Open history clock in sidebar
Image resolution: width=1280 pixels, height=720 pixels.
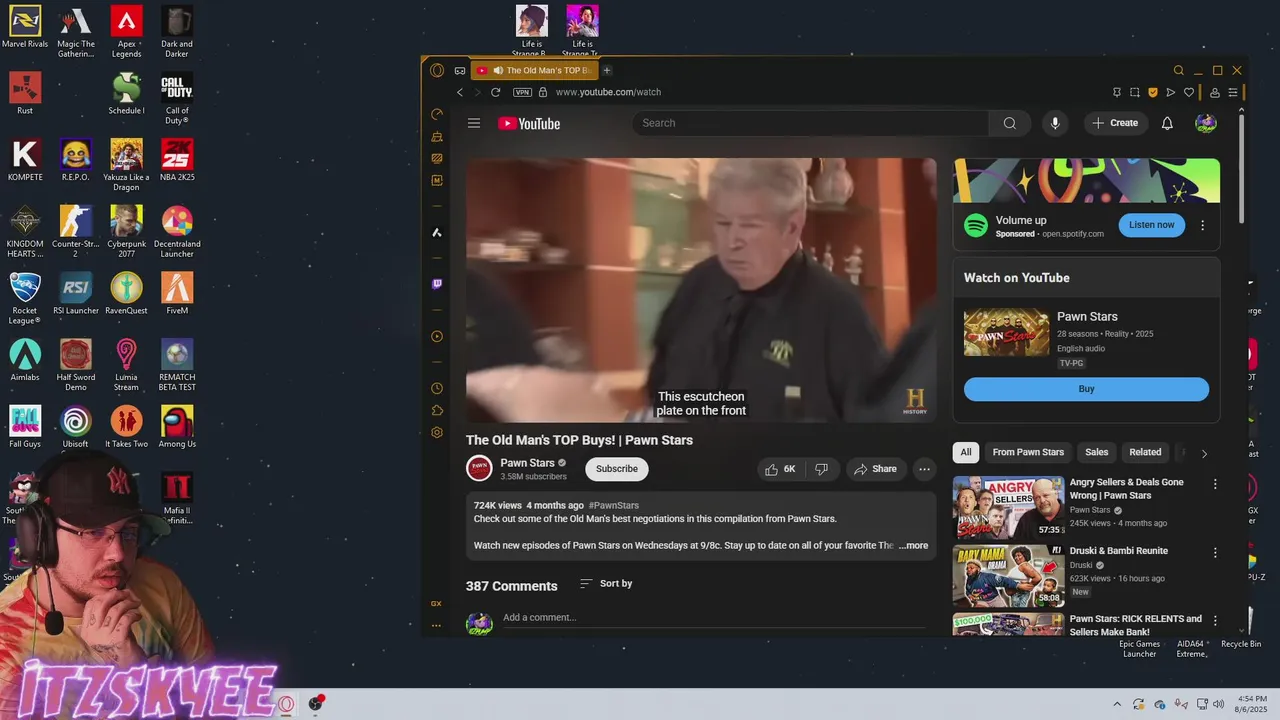[437, 388]
